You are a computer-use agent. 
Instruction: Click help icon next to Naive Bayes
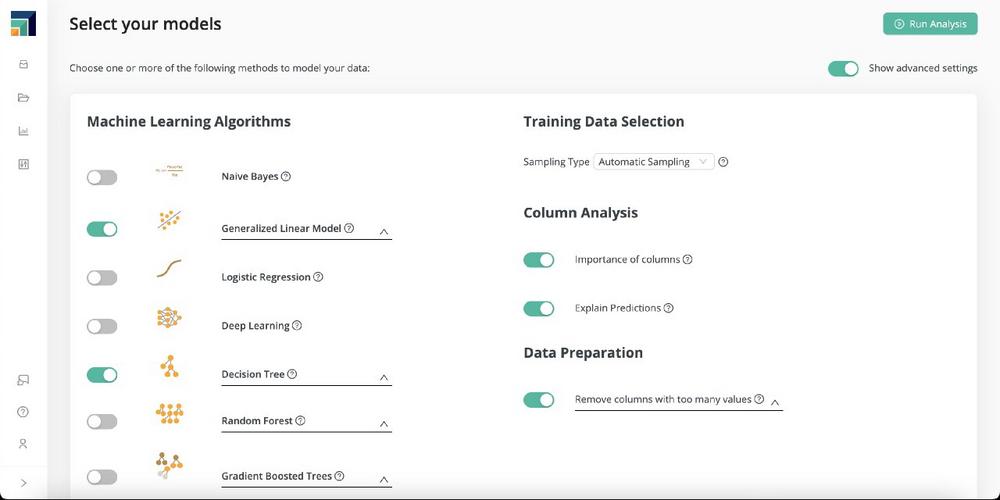coord(286,177)
